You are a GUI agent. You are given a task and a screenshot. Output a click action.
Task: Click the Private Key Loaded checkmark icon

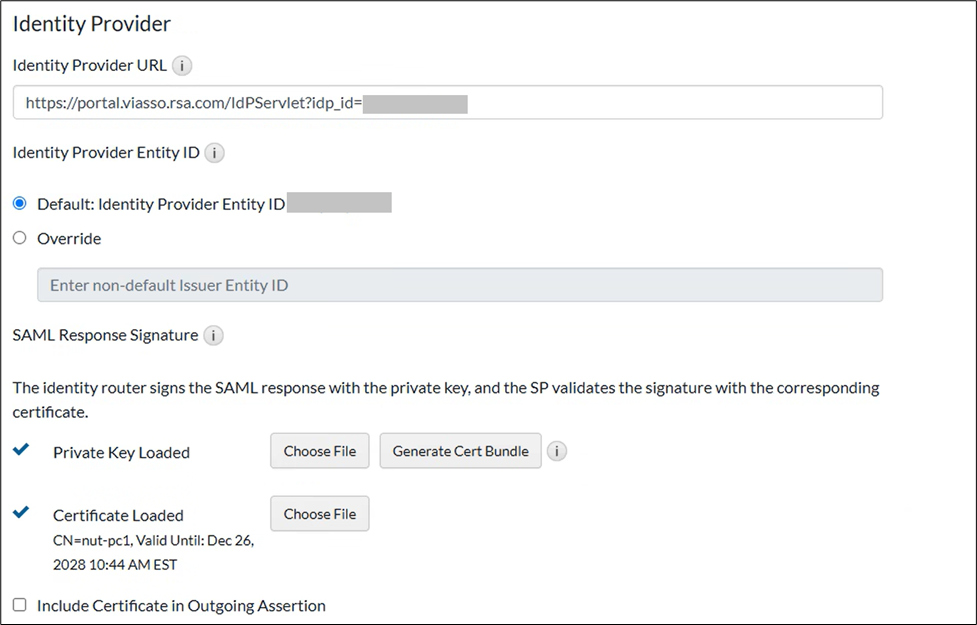pos(21,449)
